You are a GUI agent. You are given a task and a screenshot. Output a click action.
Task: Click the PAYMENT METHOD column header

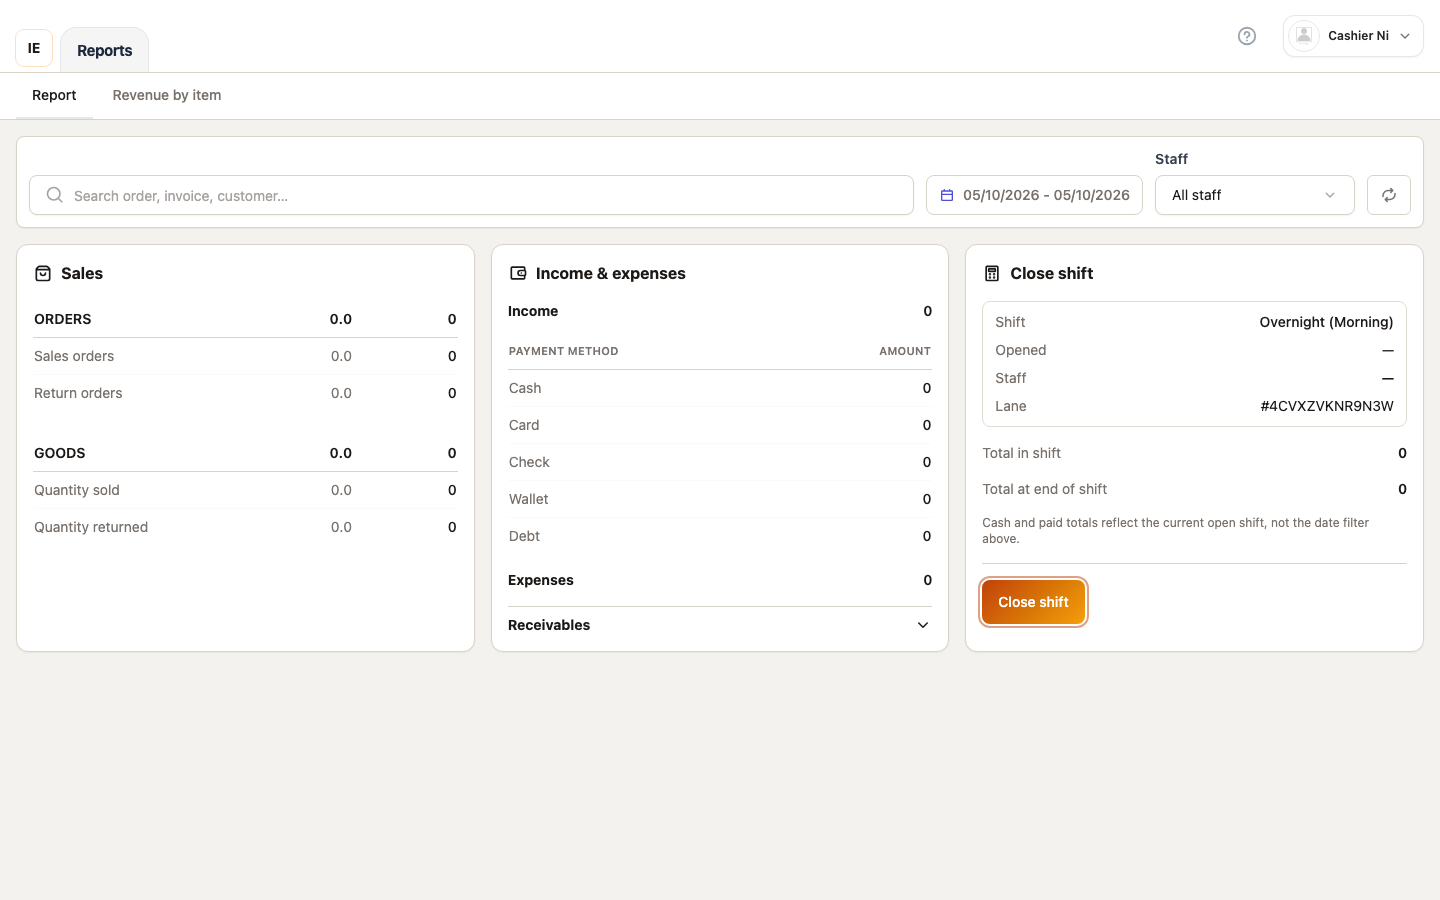click(x=563, y=351)
